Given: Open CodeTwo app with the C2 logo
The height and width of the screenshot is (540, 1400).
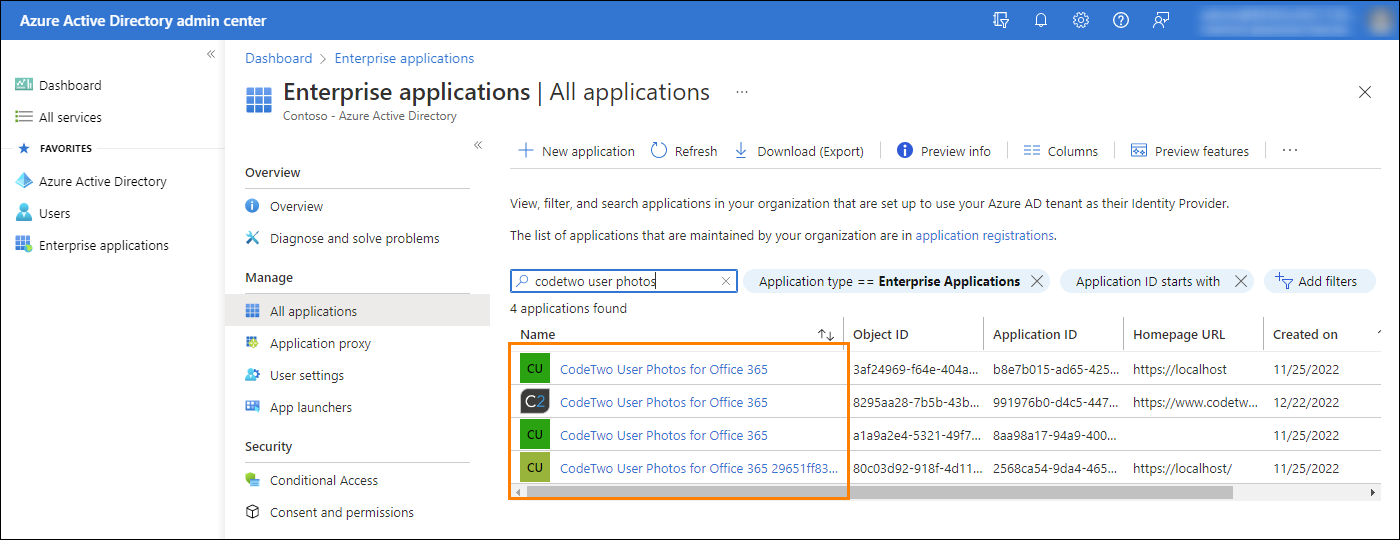Looking at the screenshot, I should pos(664,402).
